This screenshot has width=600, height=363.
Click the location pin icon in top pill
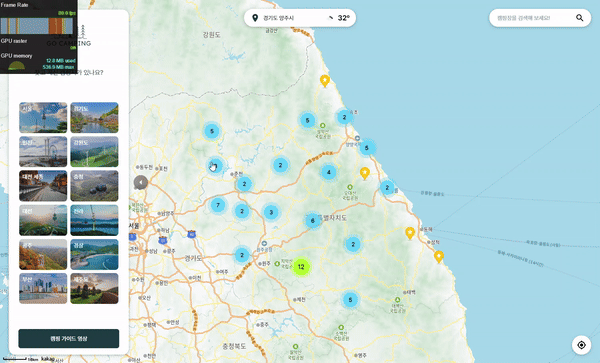255,18
